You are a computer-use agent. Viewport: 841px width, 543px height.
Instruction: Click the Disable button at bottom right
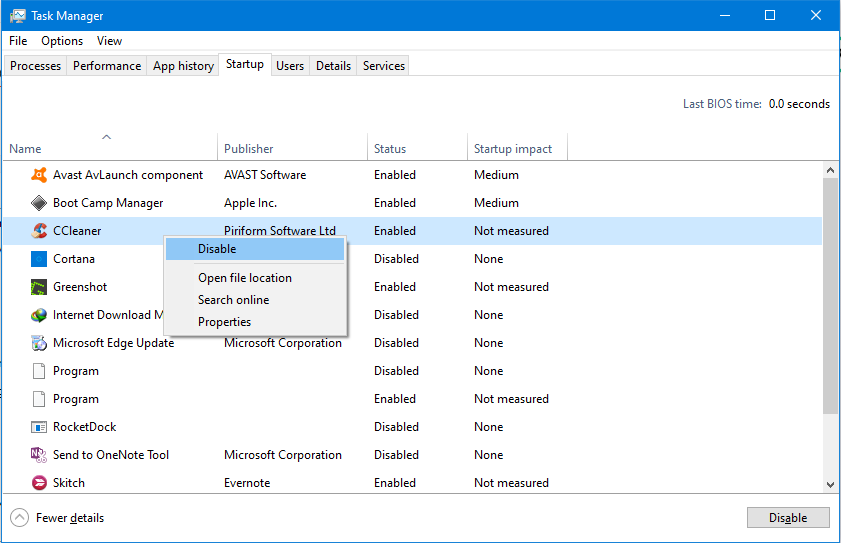[788, 518]
